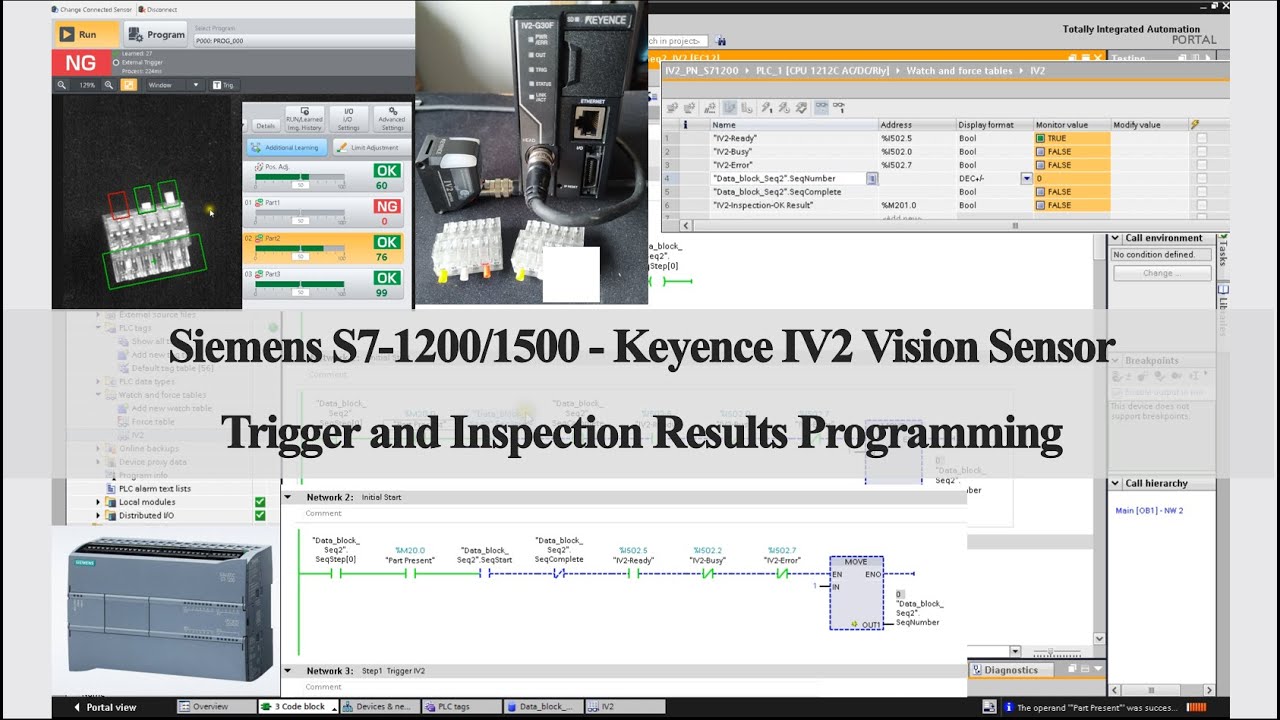Click the Part1 tool icon
The height and width of the screenshot is (720, 1280).
260,203
